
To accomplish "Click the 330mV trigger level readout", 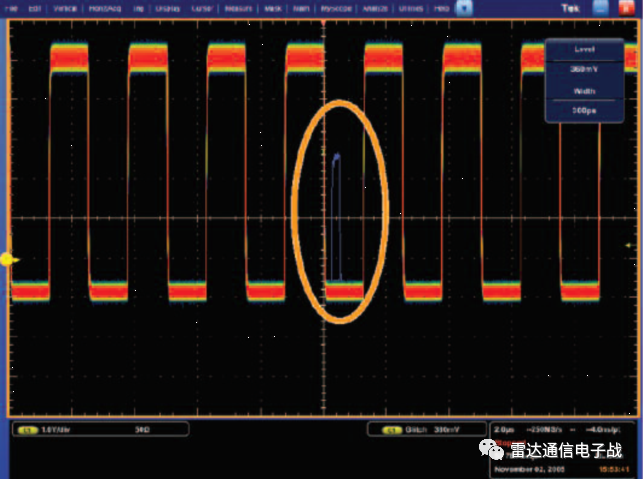I will coord(447,430).
